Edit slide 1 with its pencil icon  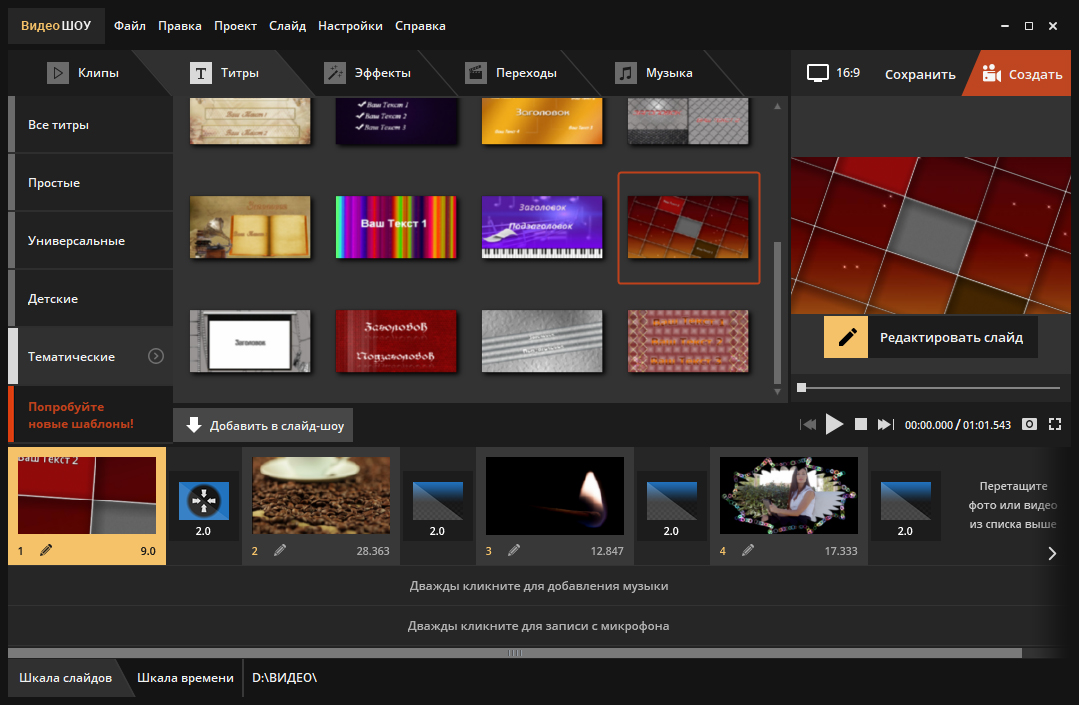click(45, 550)
